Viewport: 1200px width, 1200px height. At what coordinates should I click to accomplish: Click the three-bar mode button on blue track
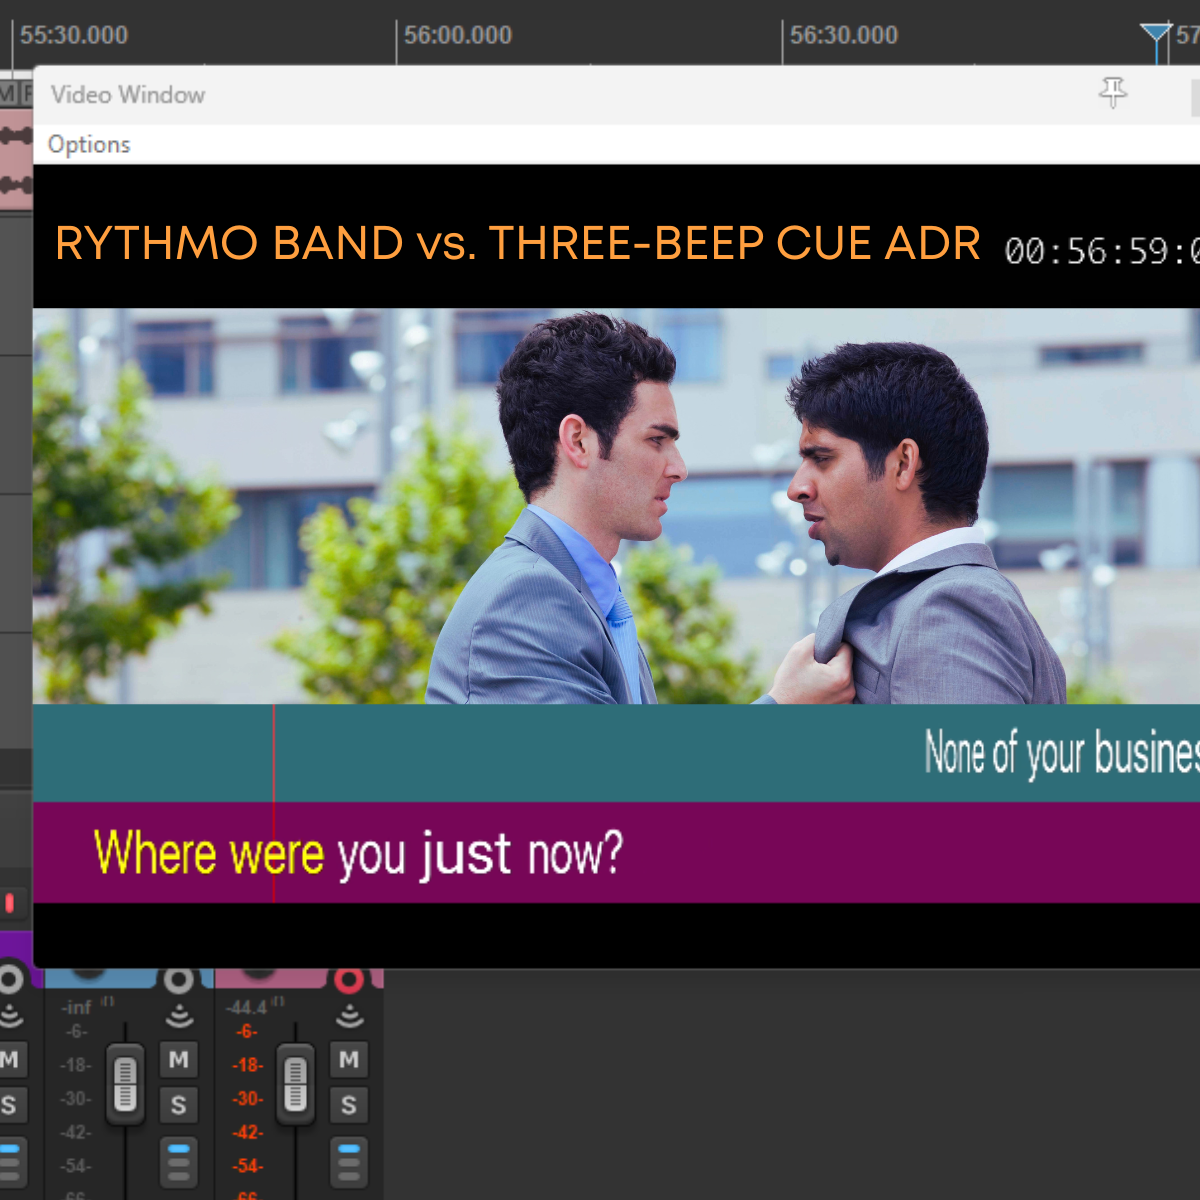tap(179, 1162)
